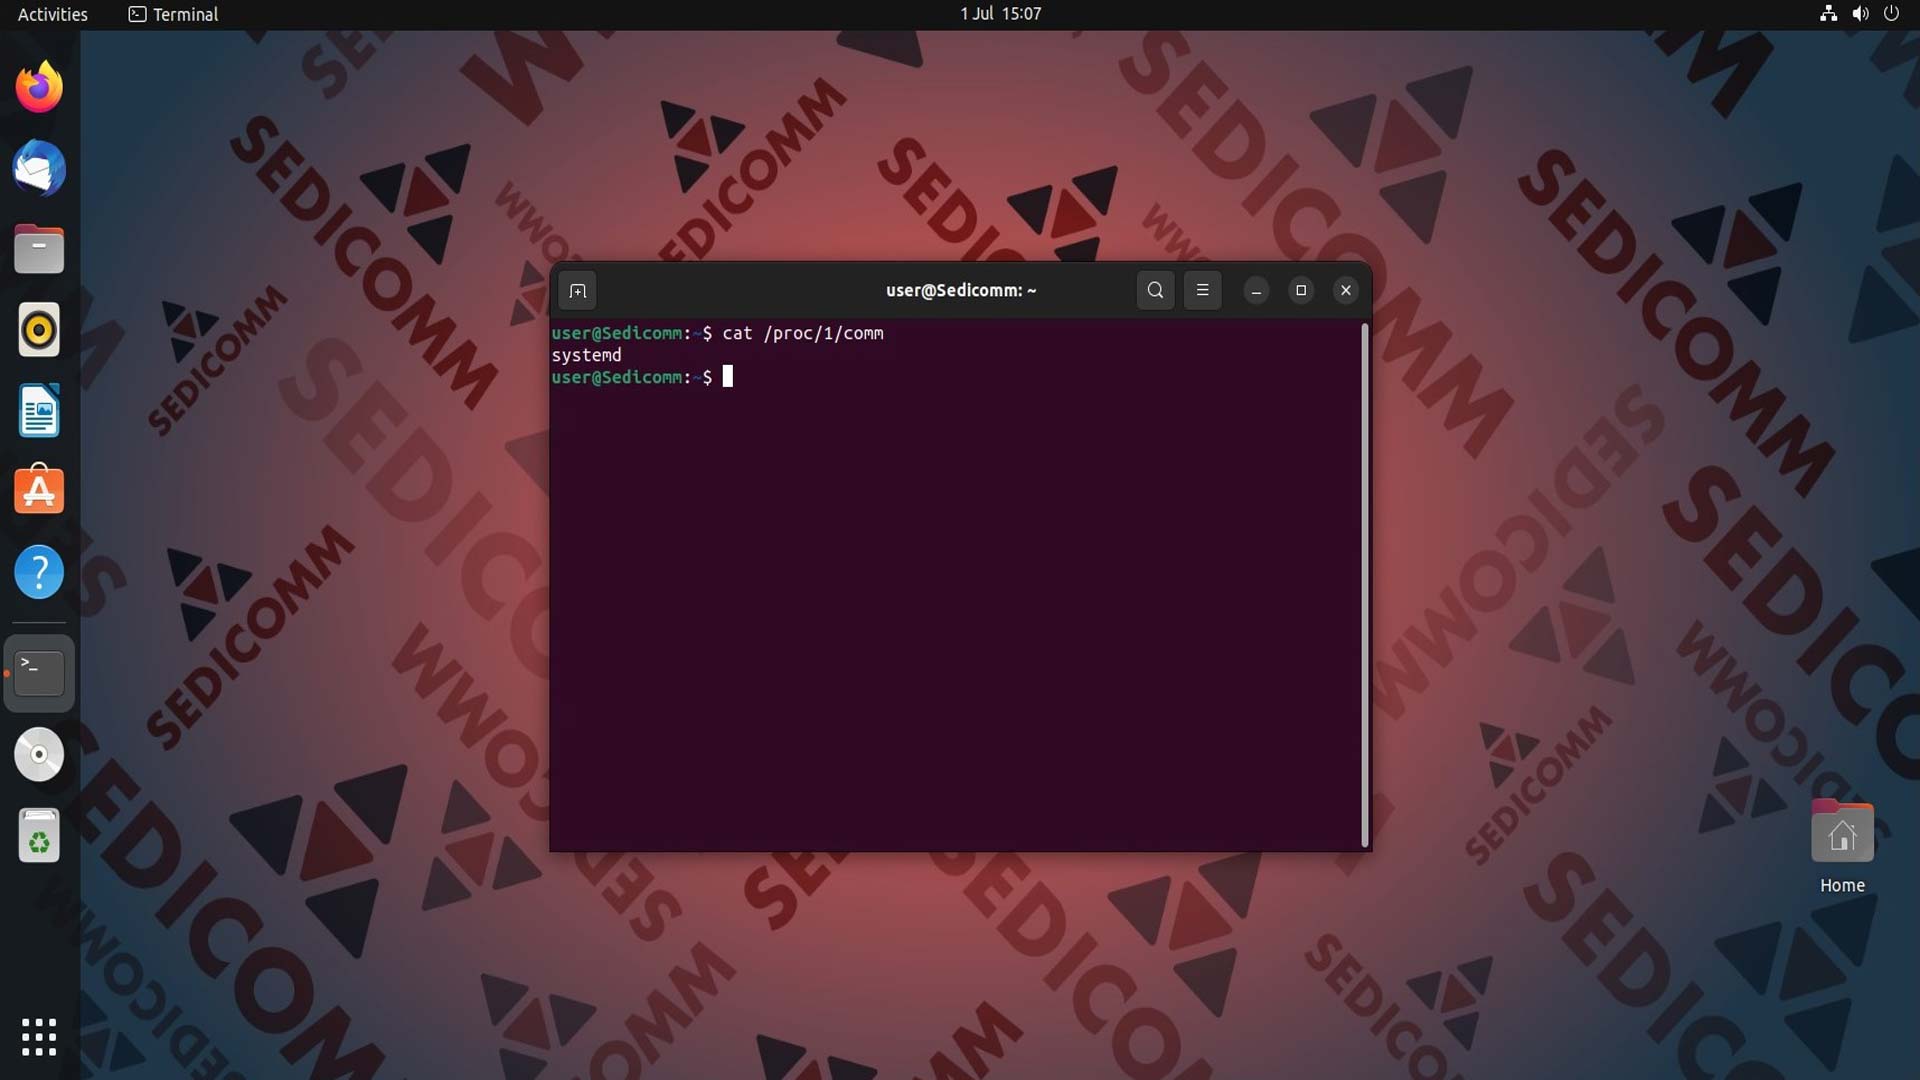
Task: Open a new tab in terminal
Action: tap(577, 291)
